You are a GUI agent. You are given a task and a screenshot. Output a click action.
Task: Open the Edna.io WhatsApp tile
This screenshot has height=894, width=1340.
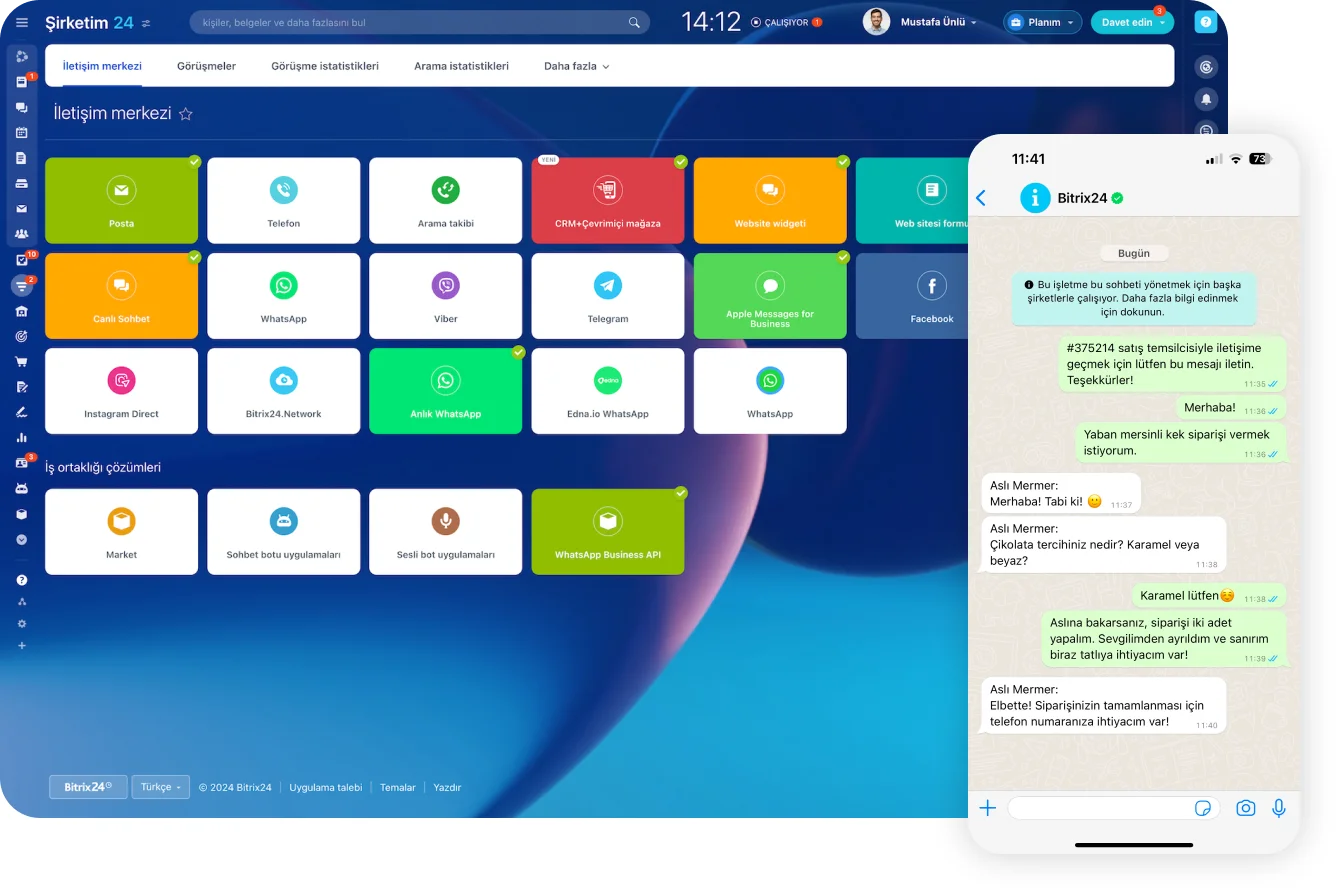coord(608,391)
